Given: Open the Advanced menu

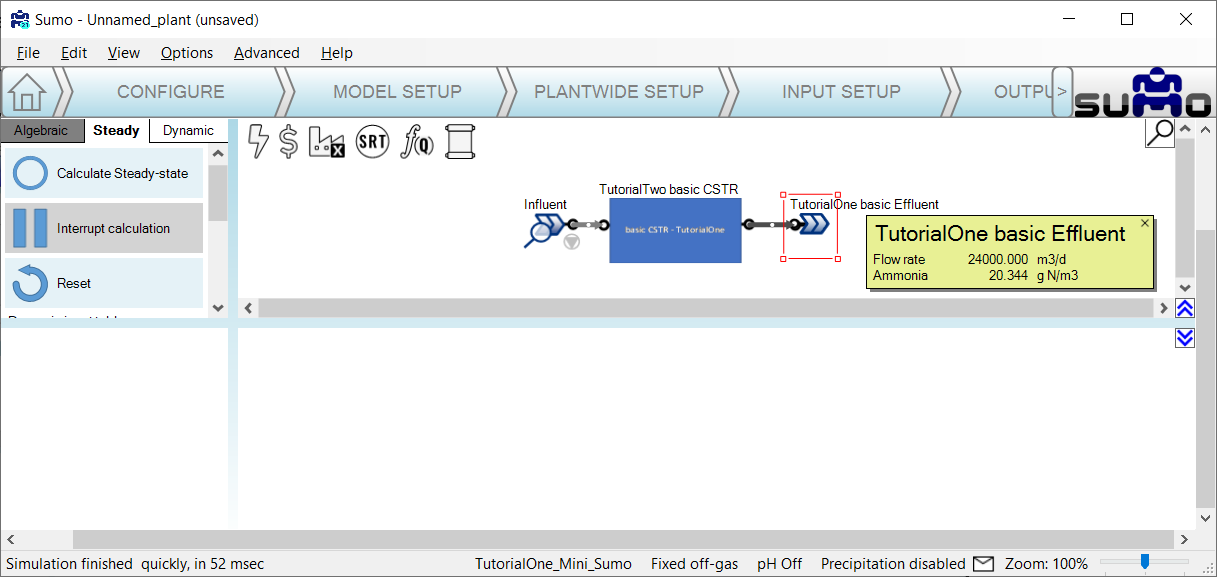Looking at the screenshot, I should point(266,53).
